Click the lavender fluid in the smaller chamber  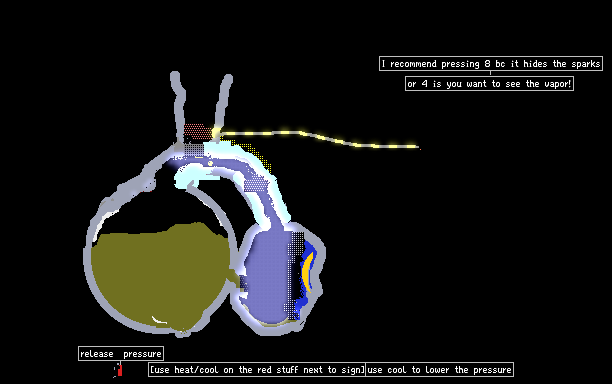(267, 273)
